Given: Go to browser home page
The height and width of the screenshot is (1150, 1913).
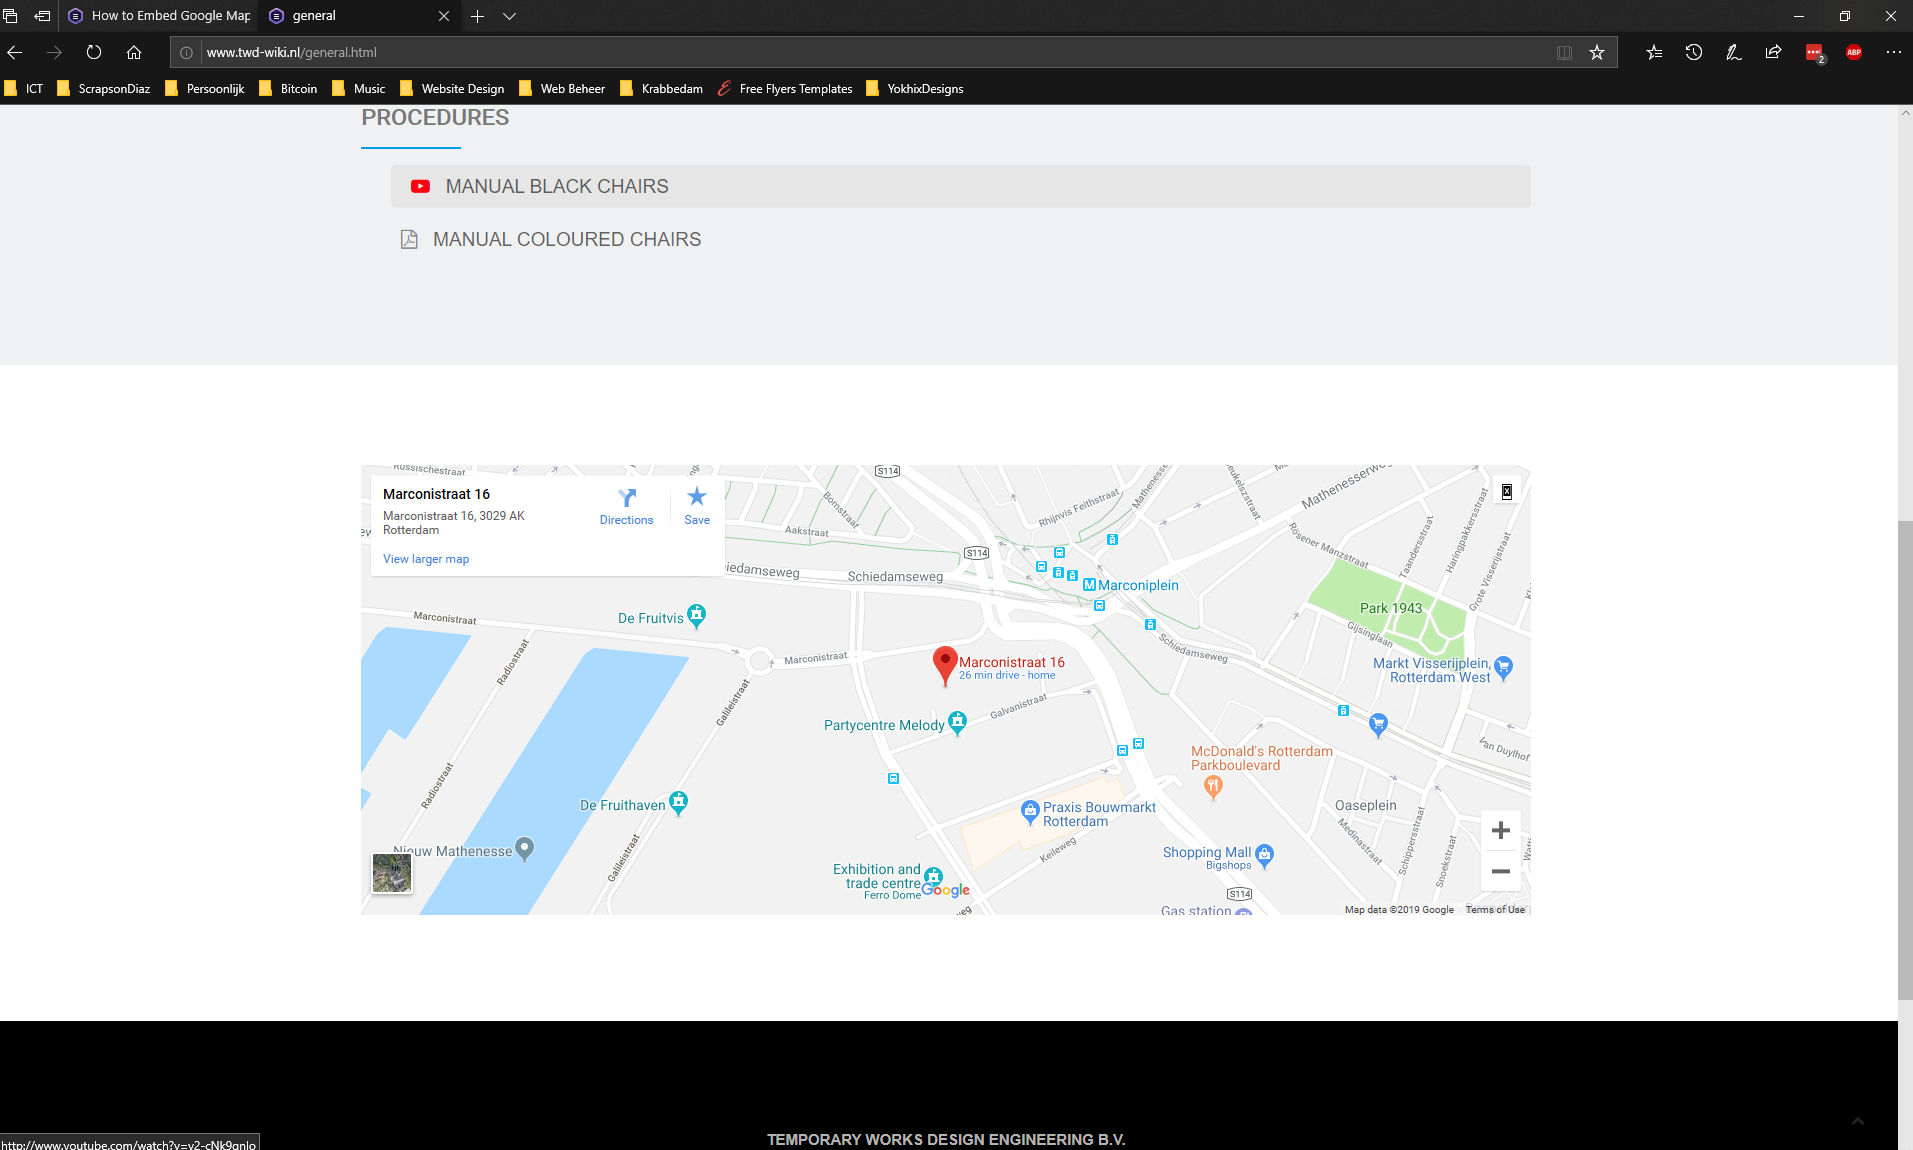Looking at the screenshot, I should point(134,53).
